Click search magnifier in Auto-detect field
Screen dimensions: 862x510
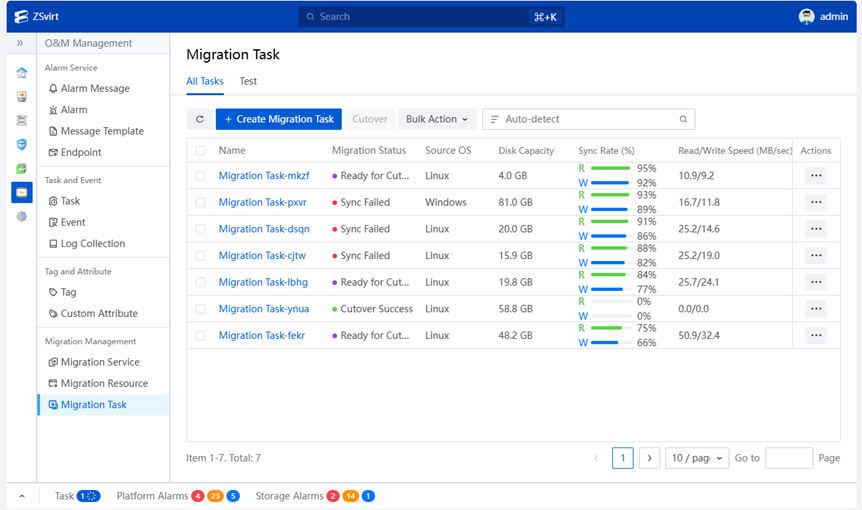(683, 119)
